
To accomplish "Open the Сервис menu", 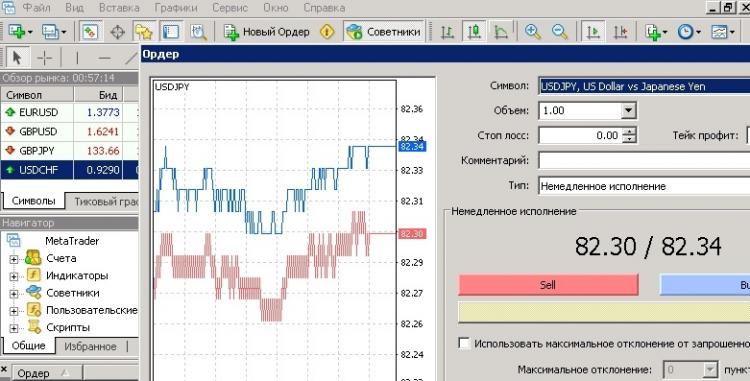I will 230,8.
